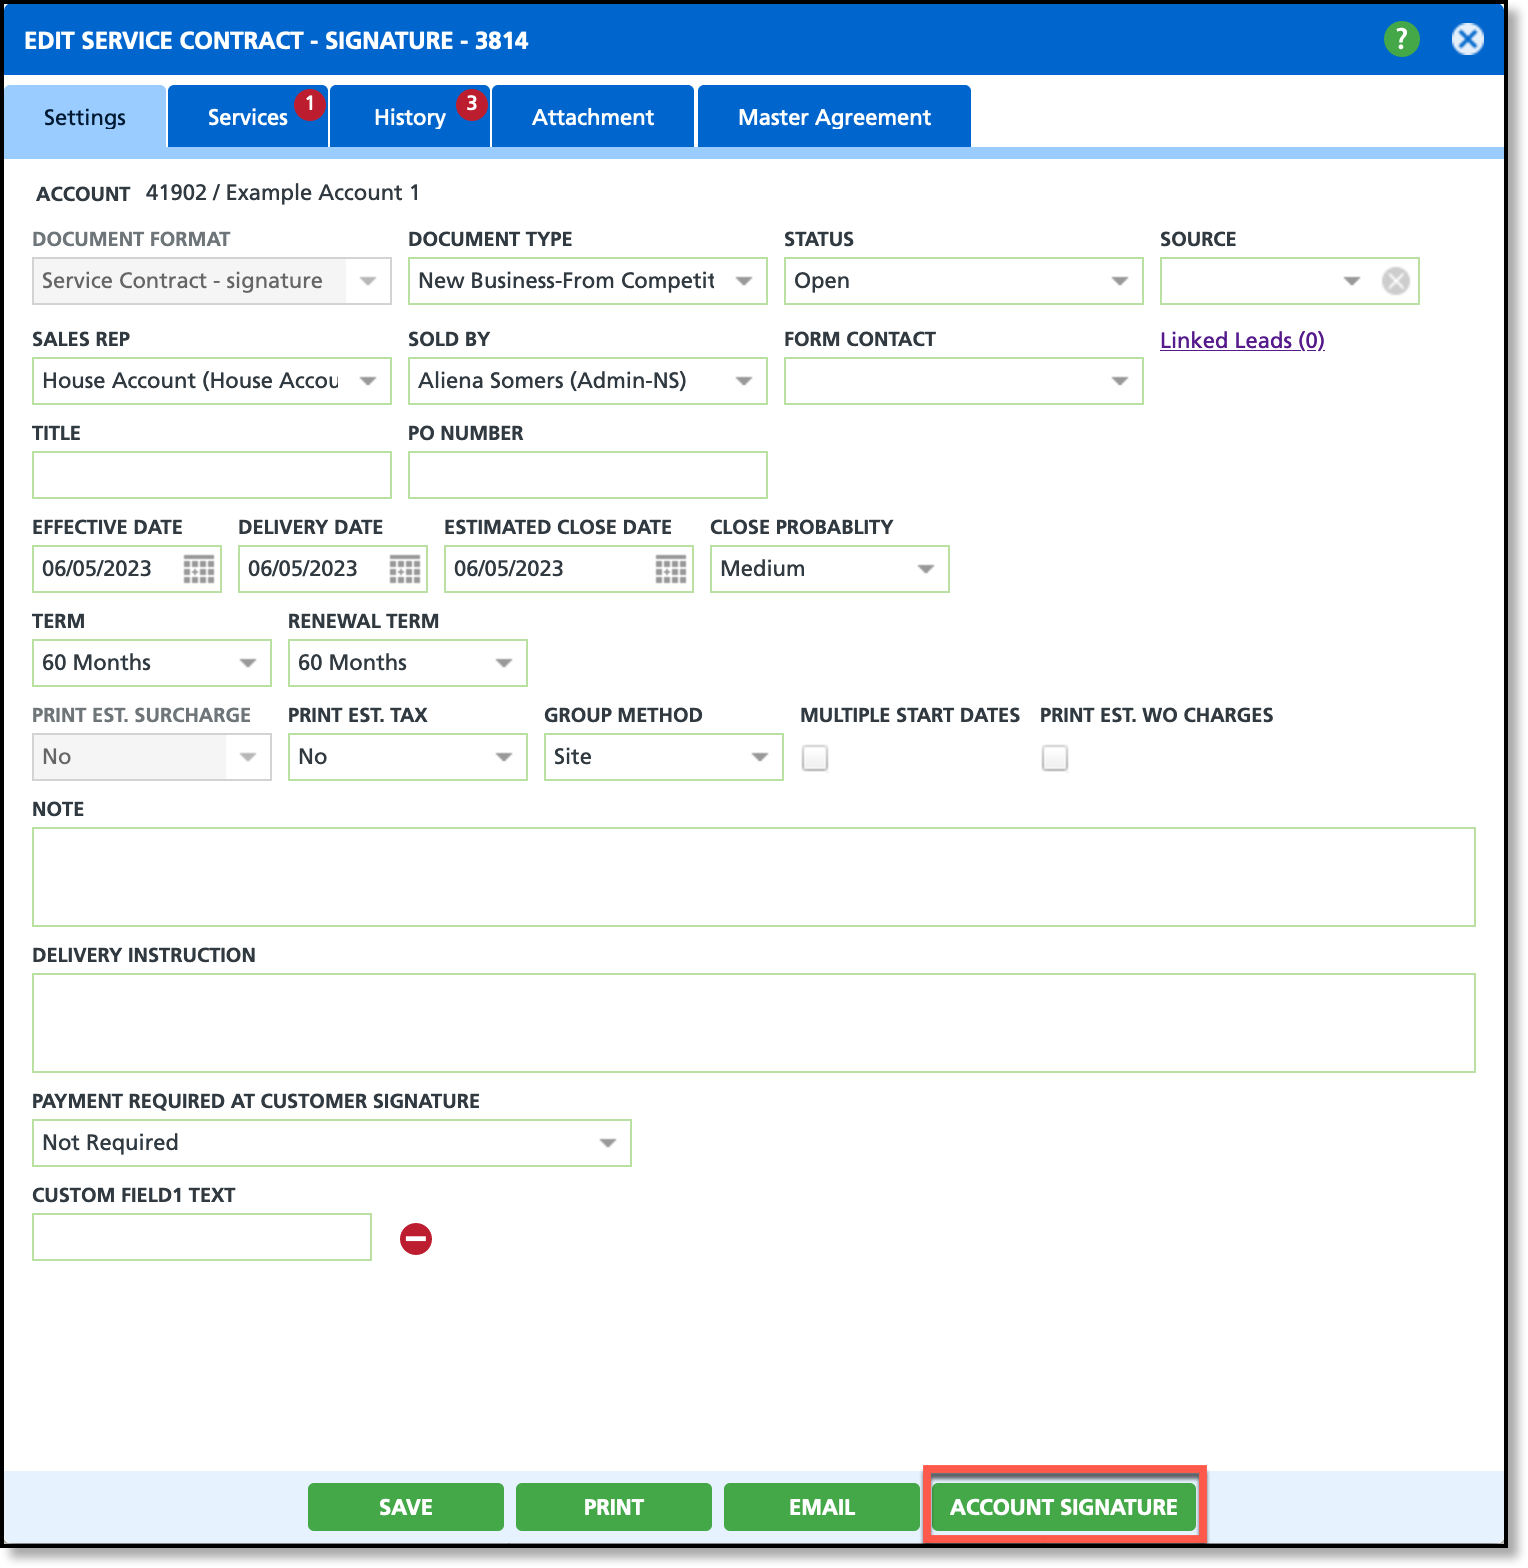Open the Form Contact dropdown
This screenshot has height=1568, width=1528.
coord(963,381)
